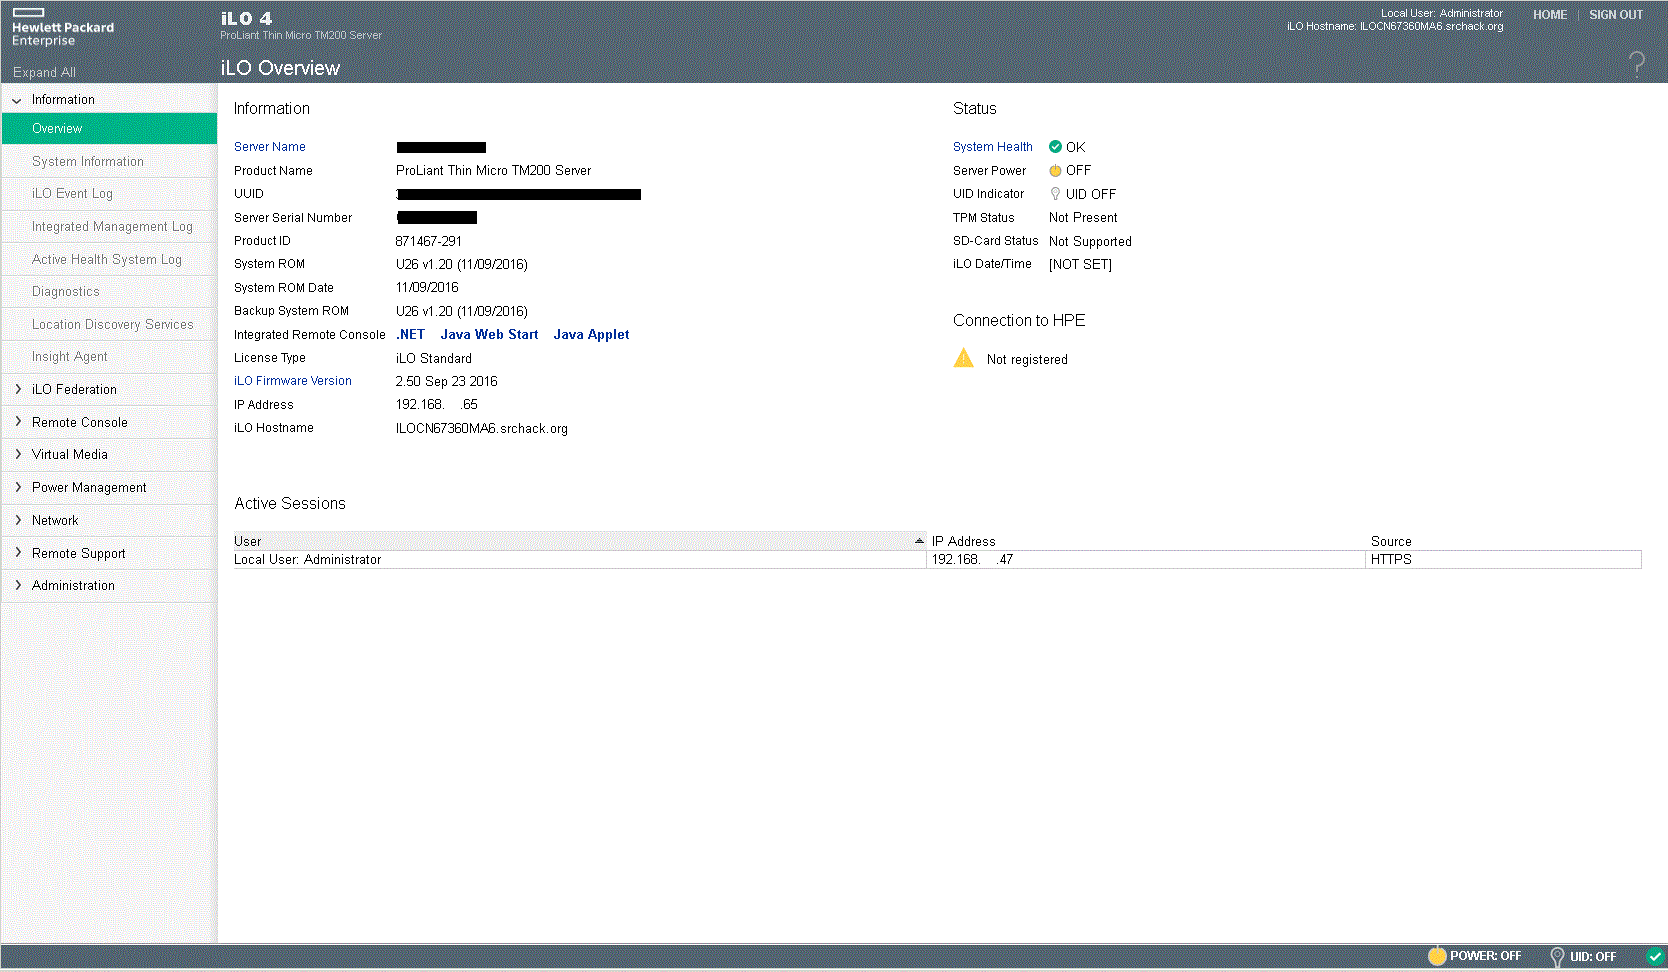1668x972 pixels.
Task: Click the UID Indicator bulb icon
Action: (1055, 194)
